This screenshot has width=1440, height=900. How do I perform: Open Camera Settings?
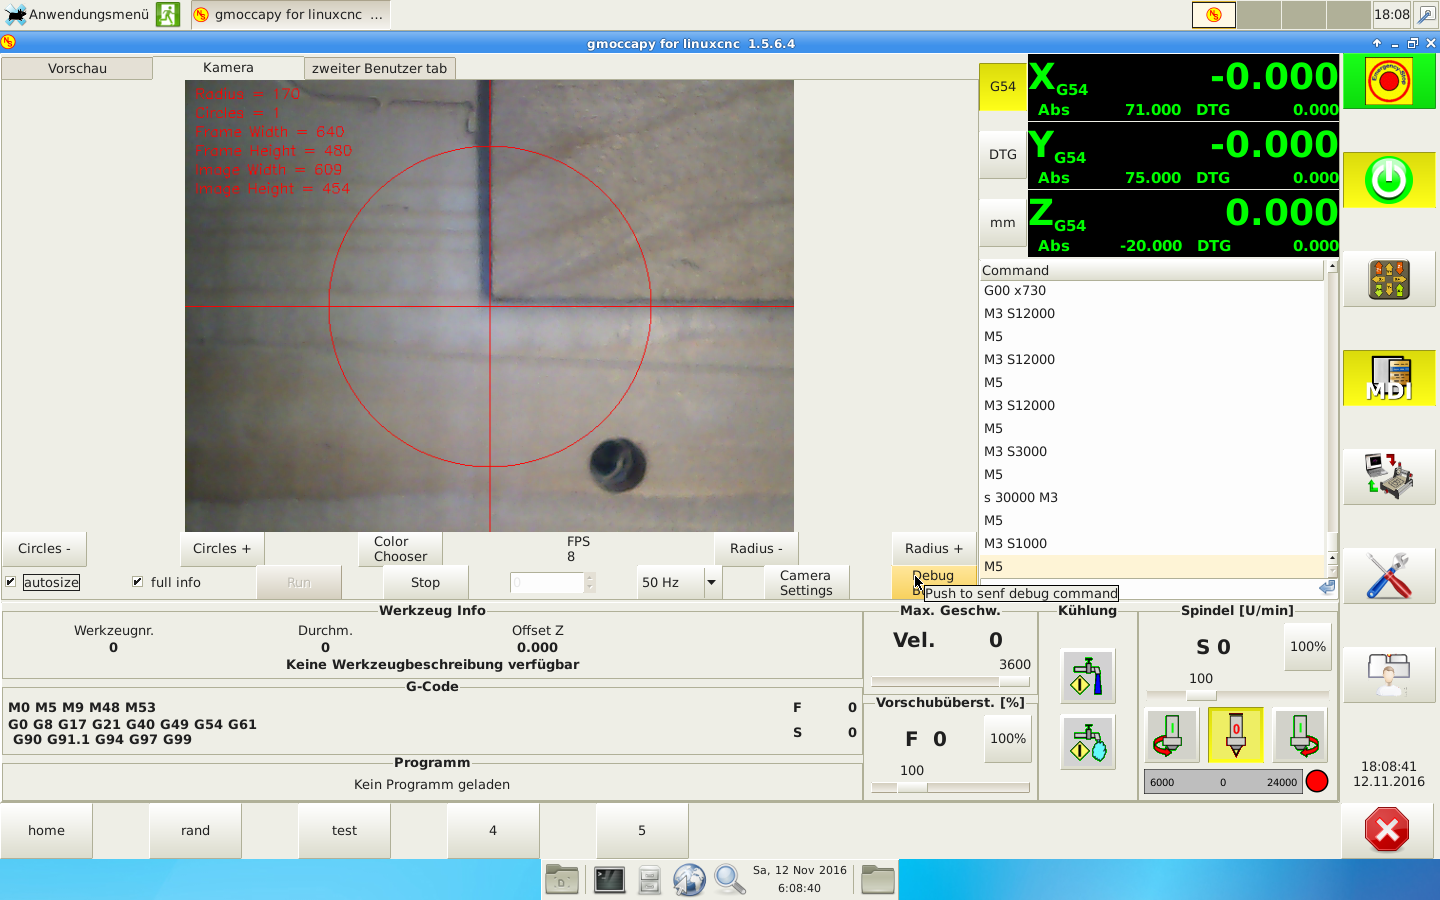[806, 583]
